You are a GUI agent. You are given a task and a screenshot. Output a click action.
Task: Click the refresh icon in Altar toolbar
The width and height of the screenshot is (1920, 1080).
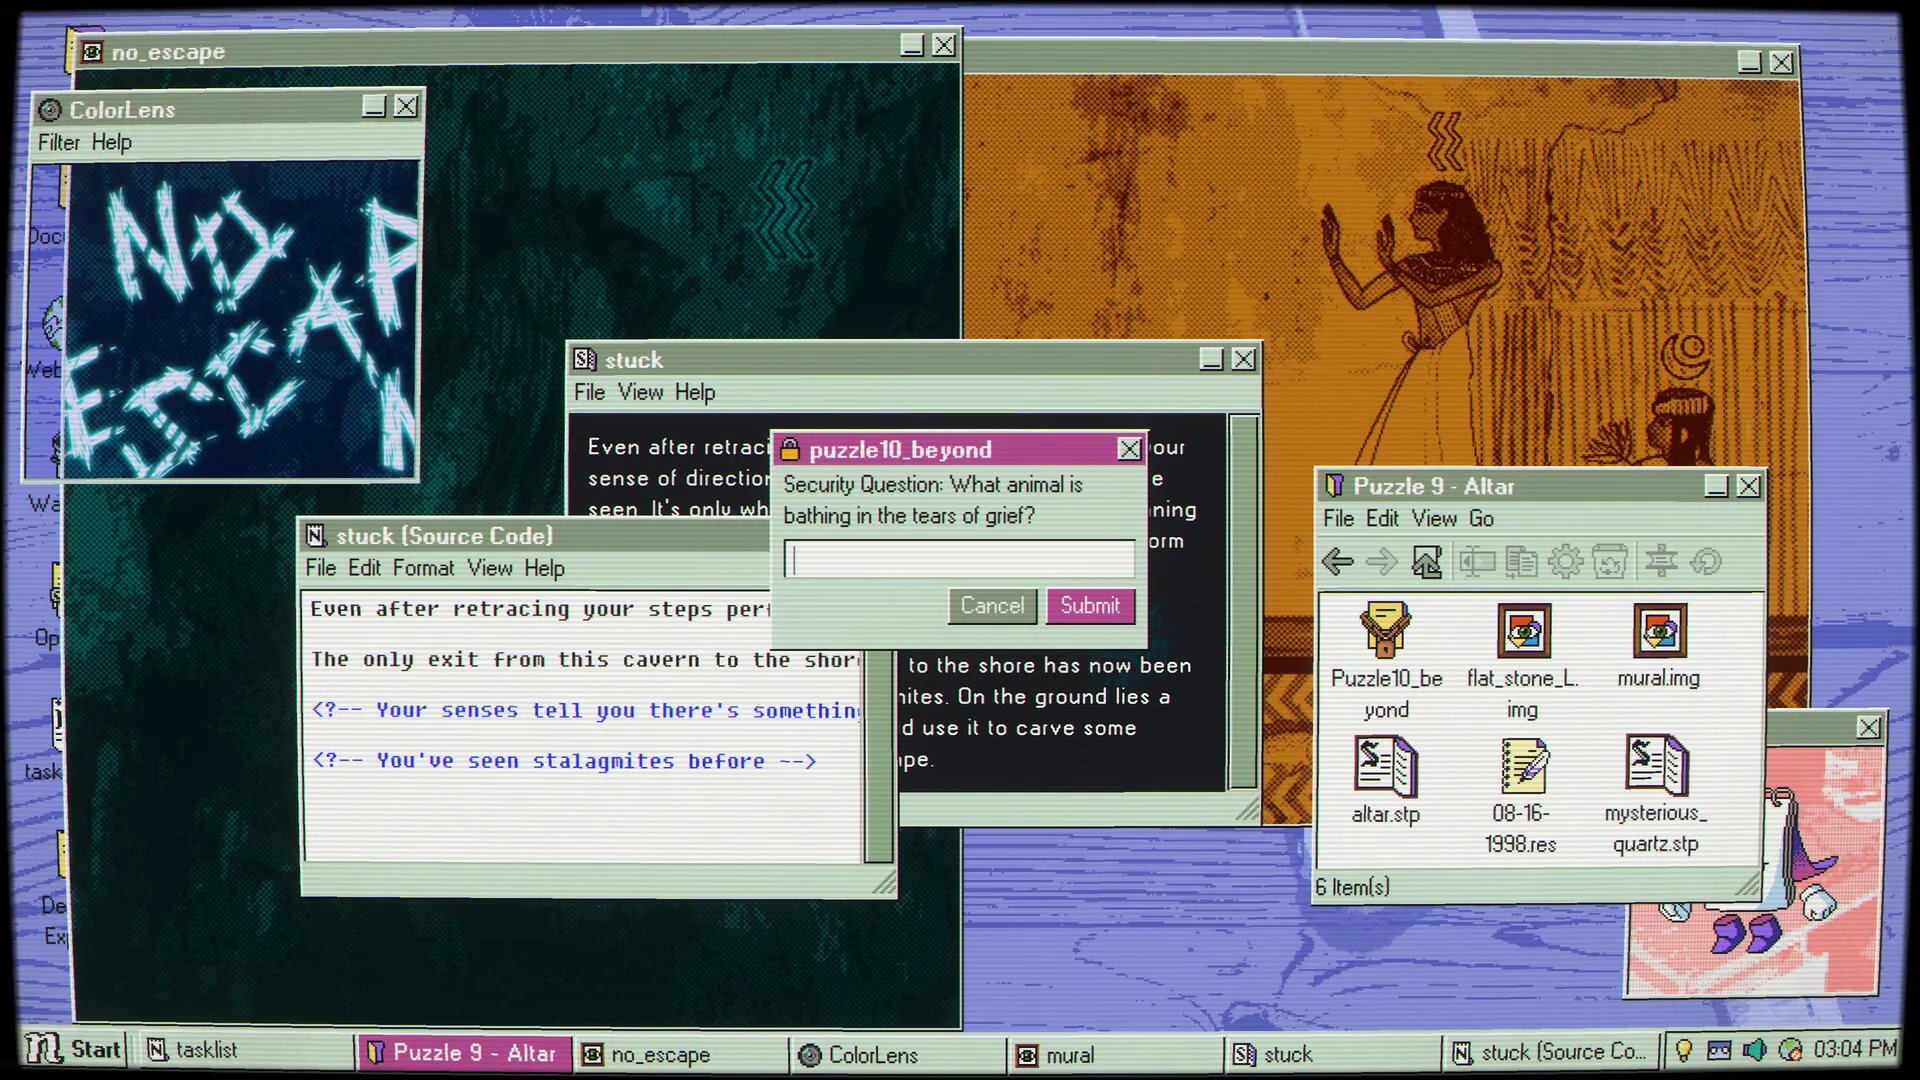coord(1706,562)
